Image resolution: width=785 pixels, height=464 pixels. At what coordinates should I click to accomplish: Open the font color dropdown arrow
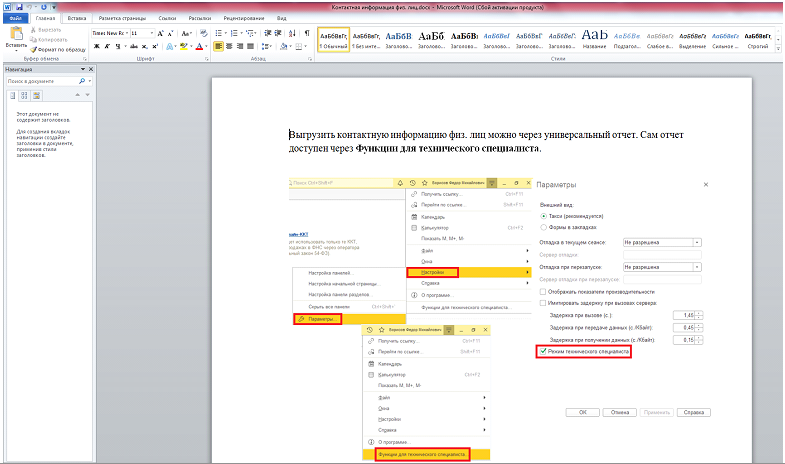[x=206, y=47]
